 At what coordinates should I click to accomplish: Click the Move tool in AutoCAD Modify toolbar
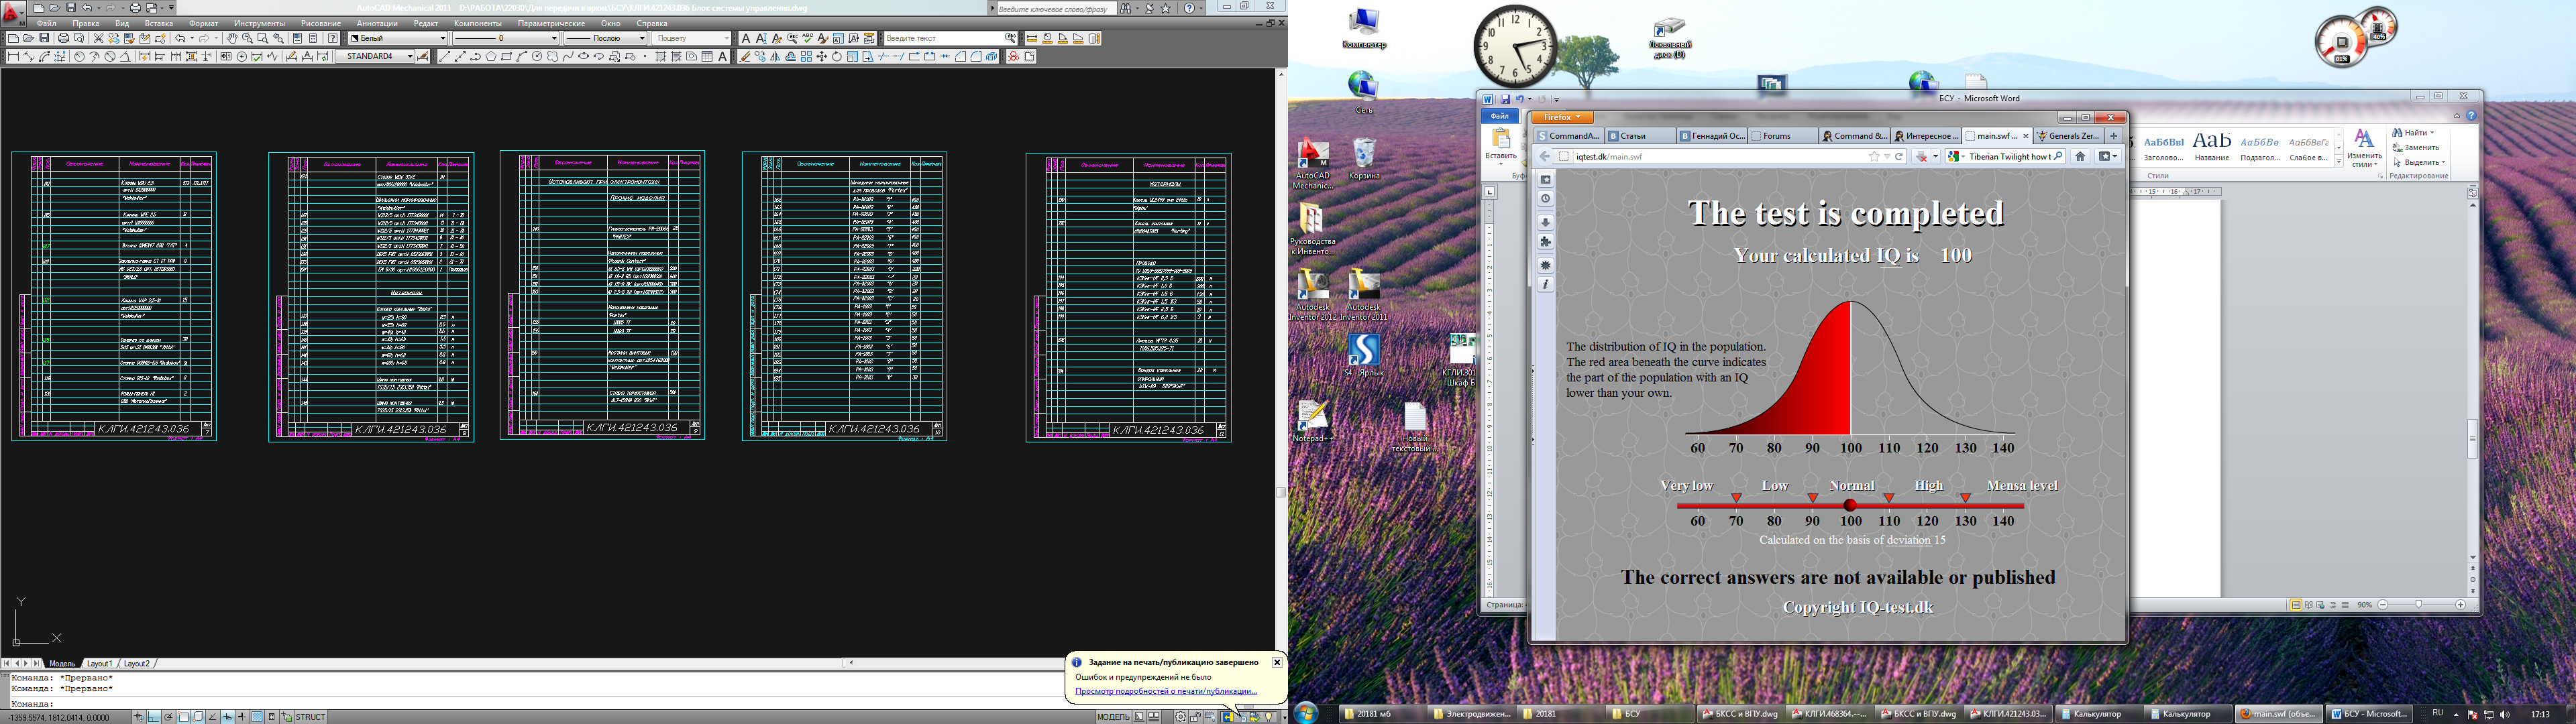(x=822, y=57)
